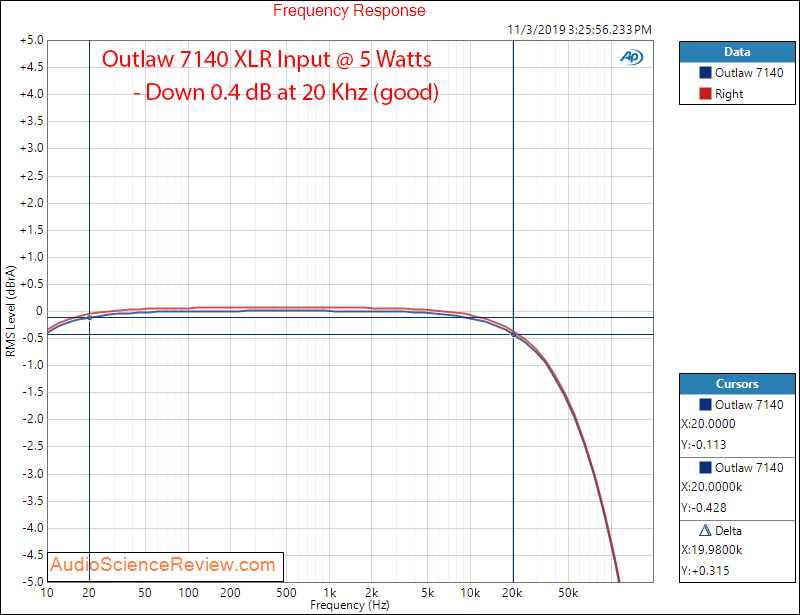Screen dimensions: 800x615
Task: Click the 20k tick label on the frequency axis
Action: pyautogui.click(x=512, y=593)
